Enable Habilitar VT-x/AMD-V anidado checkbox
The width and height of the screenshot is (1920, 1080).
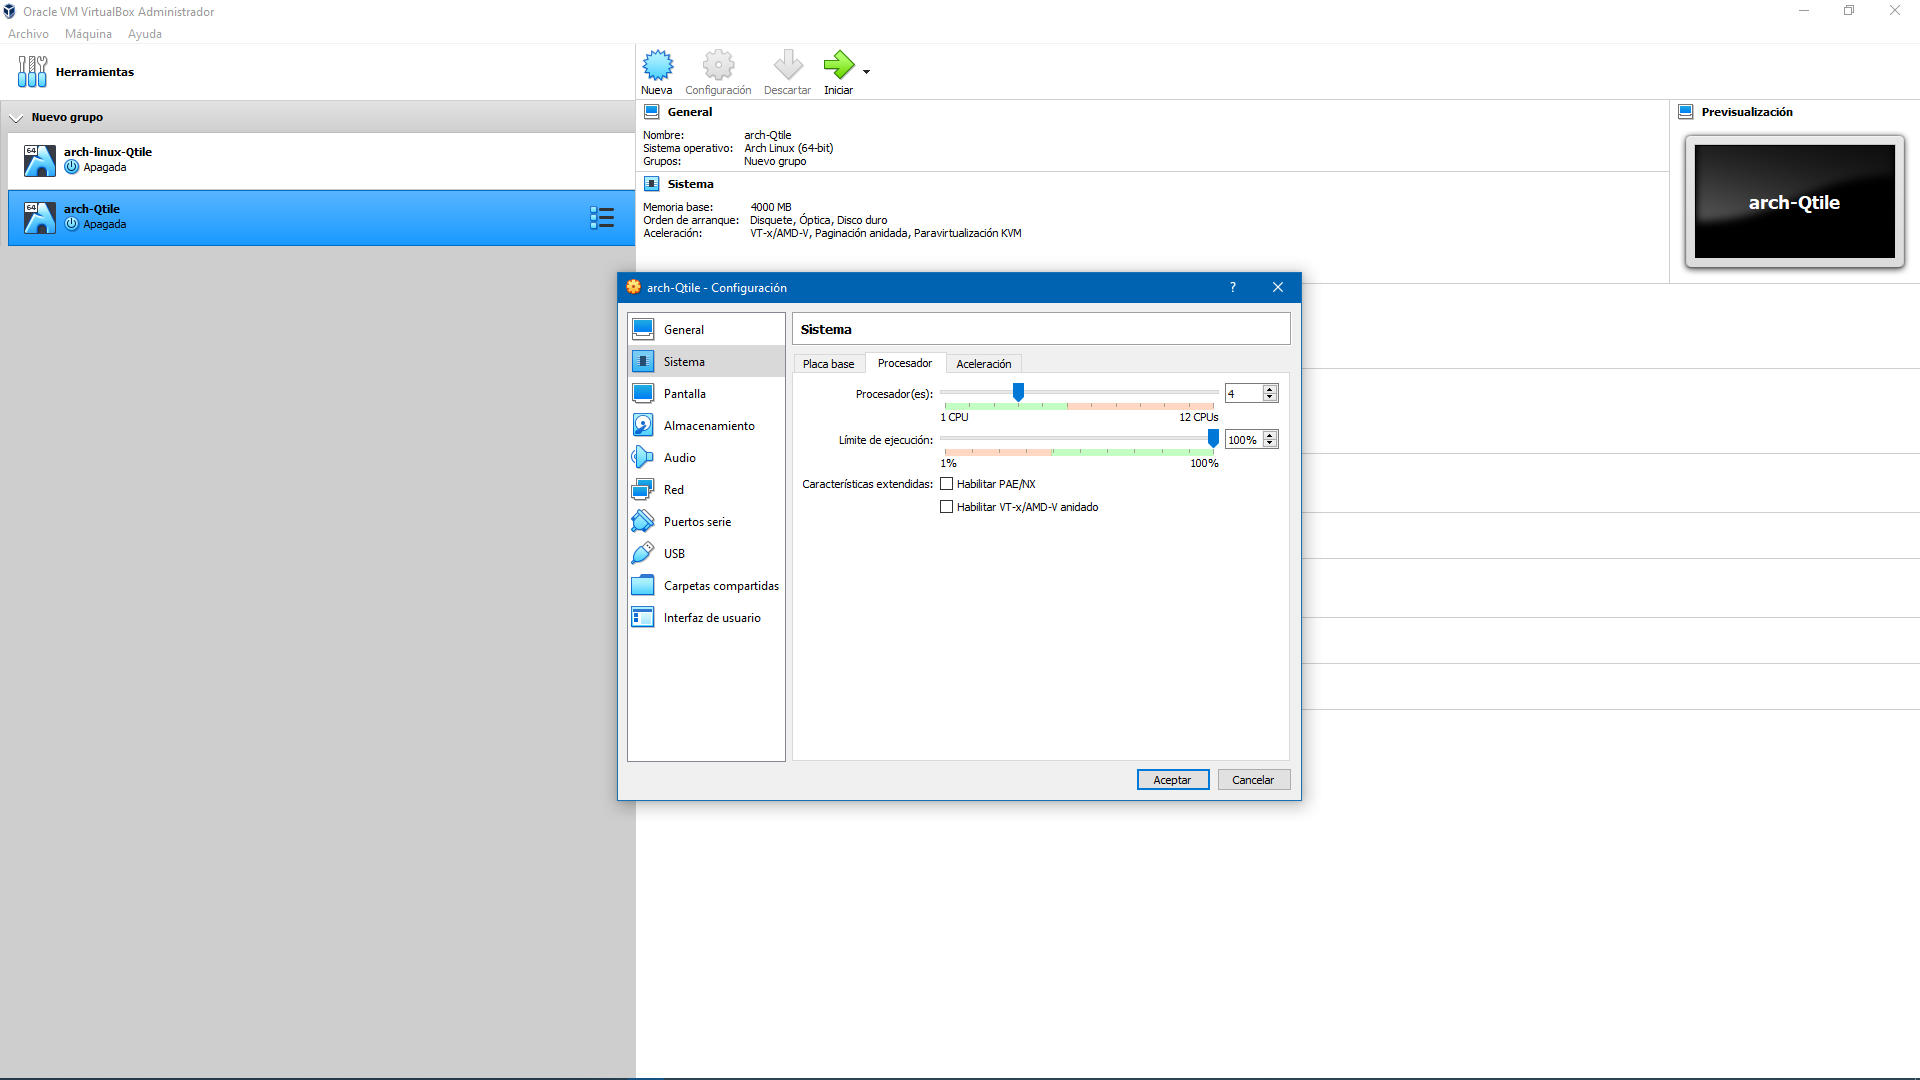[947, 507]
